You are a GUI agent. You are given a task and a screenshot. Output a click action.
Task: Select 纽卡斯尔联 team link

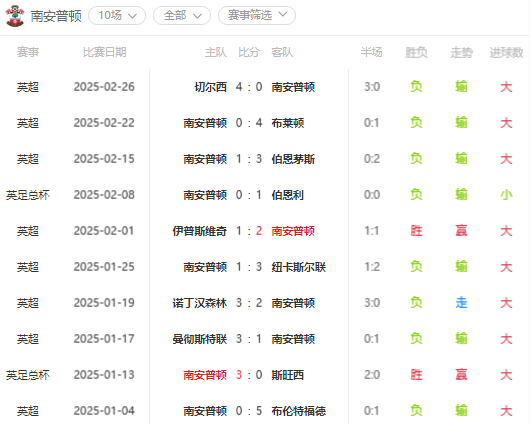298,267
